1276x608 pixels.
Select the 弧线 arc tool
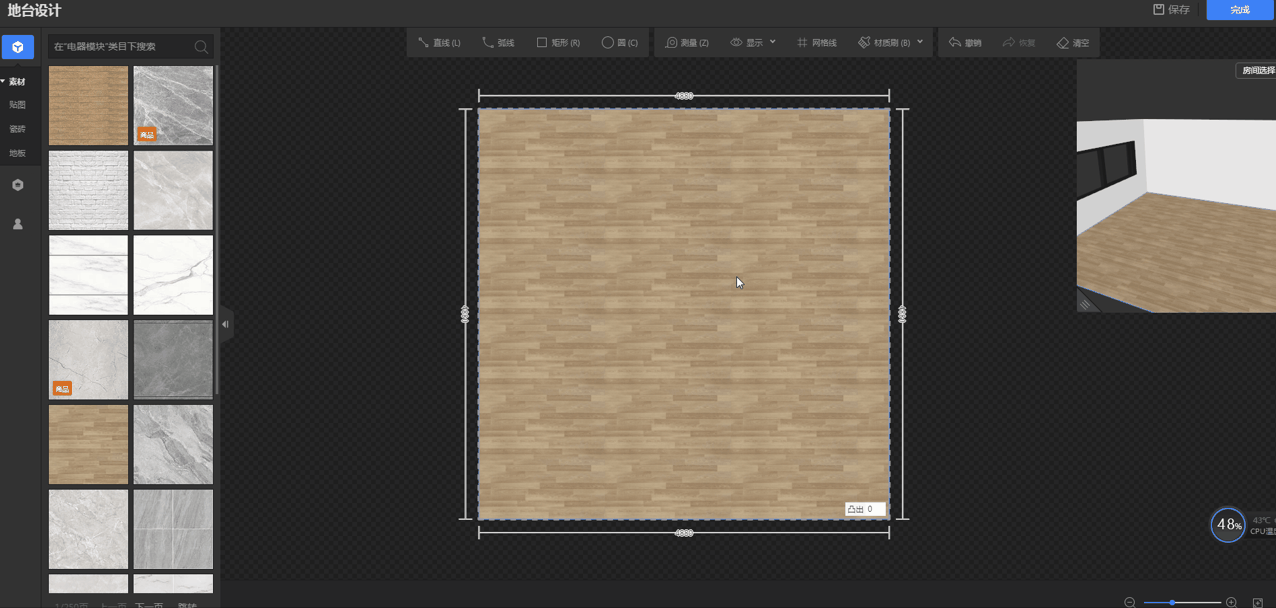pos(498,43)
